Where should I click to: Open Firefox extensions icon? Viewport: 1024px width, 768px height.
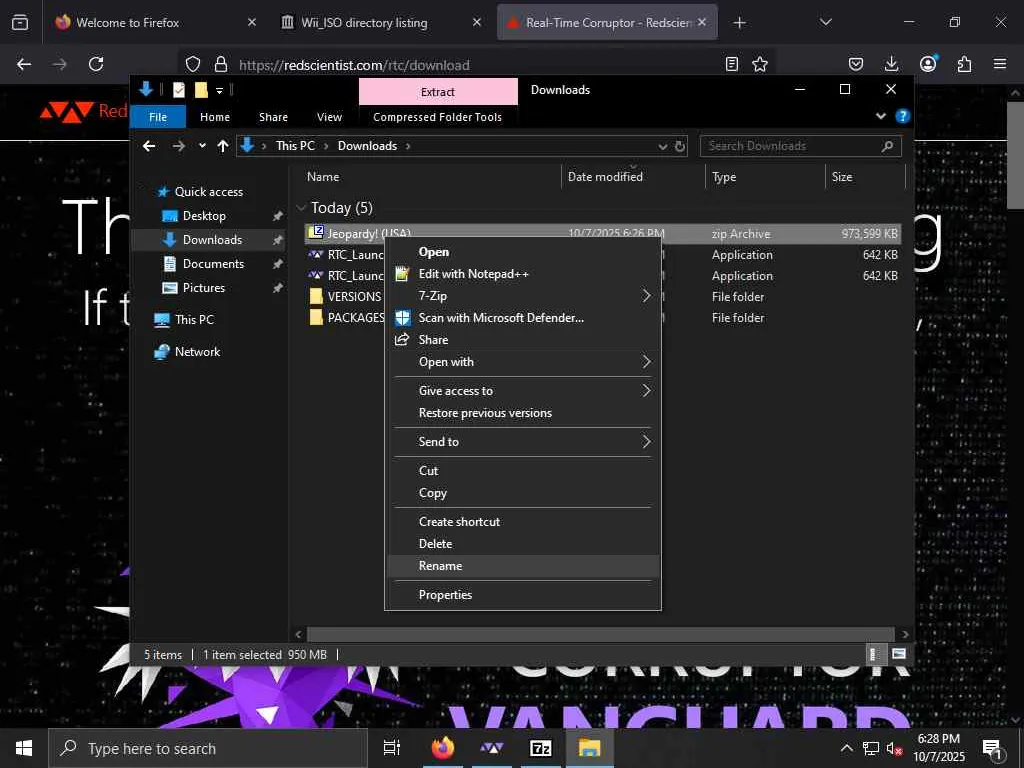[964, 64]
